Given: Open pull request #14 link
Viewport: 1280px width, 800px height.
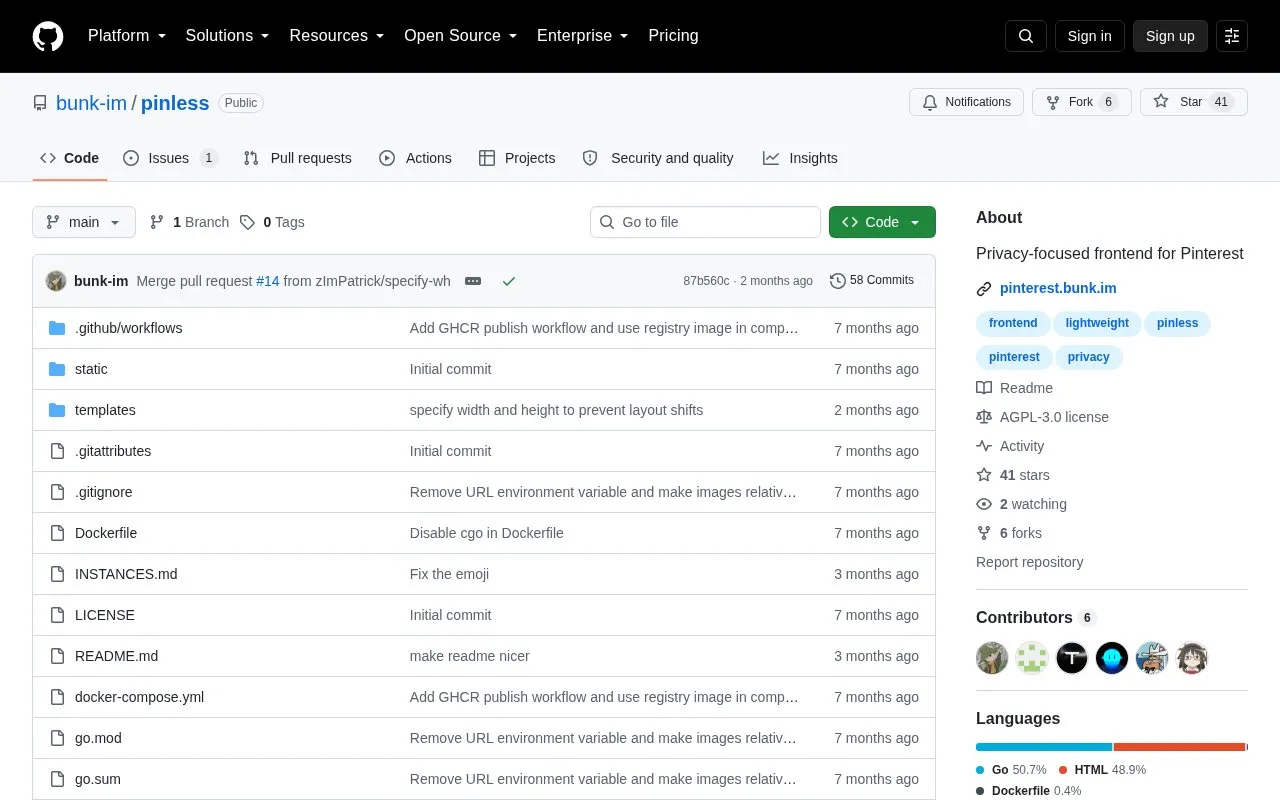Looking at the screenshot, I should 267,281.
